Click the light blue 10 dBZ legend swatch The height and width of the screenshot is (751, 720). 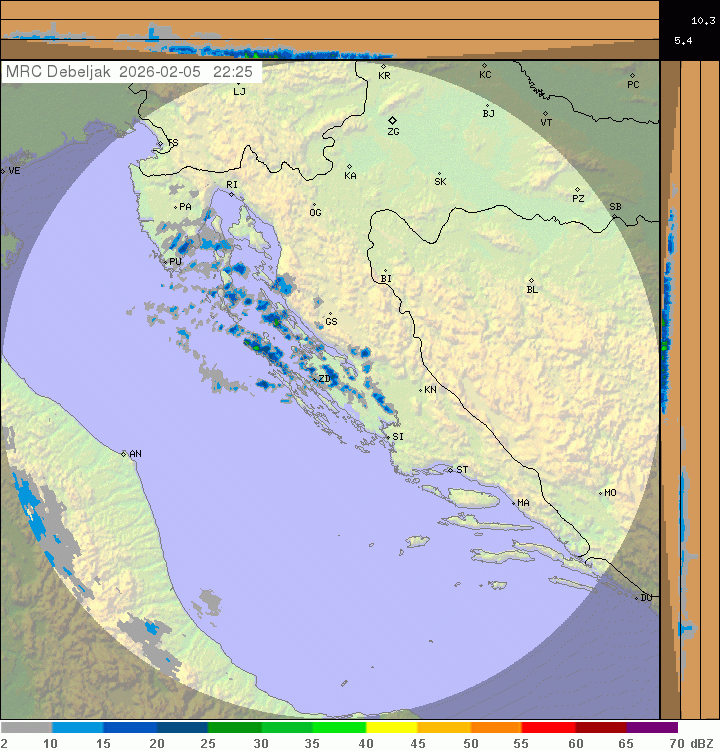pos(78,728)
